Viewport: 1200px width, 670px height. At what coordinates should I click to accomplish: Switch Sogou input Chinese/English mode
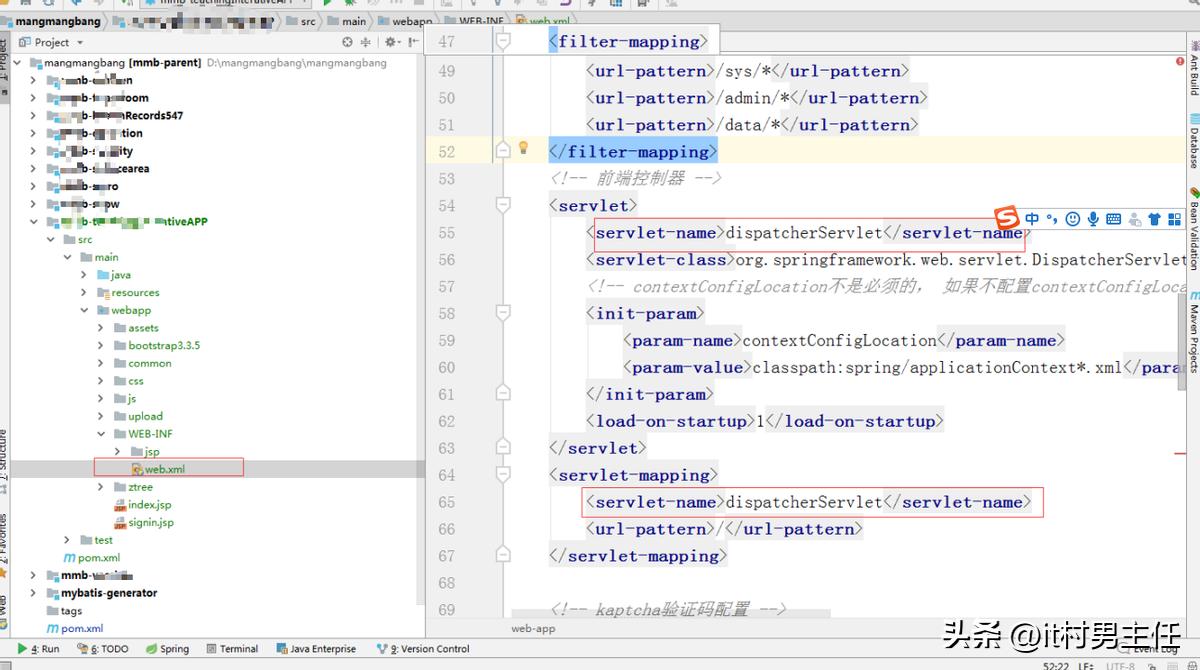(x=1032, y=219)
